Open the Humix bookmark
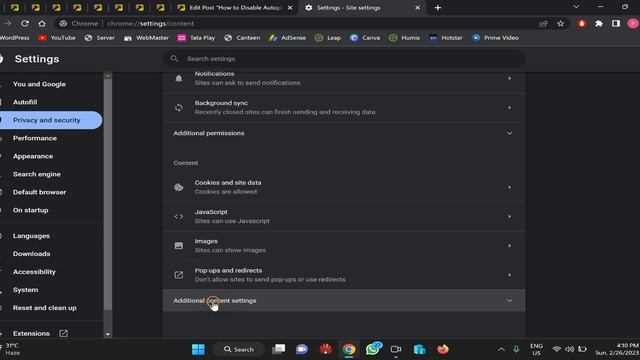The width and height of the screenshot is (640, 360). click(x=404, y=38)
